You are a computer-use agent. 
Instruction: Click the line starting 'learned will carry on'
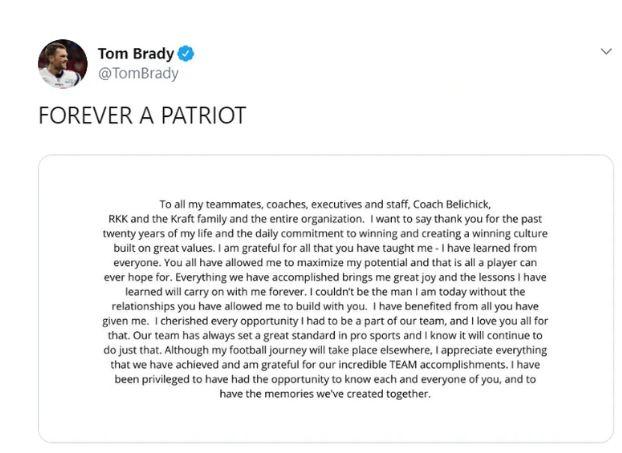point(325,292)
